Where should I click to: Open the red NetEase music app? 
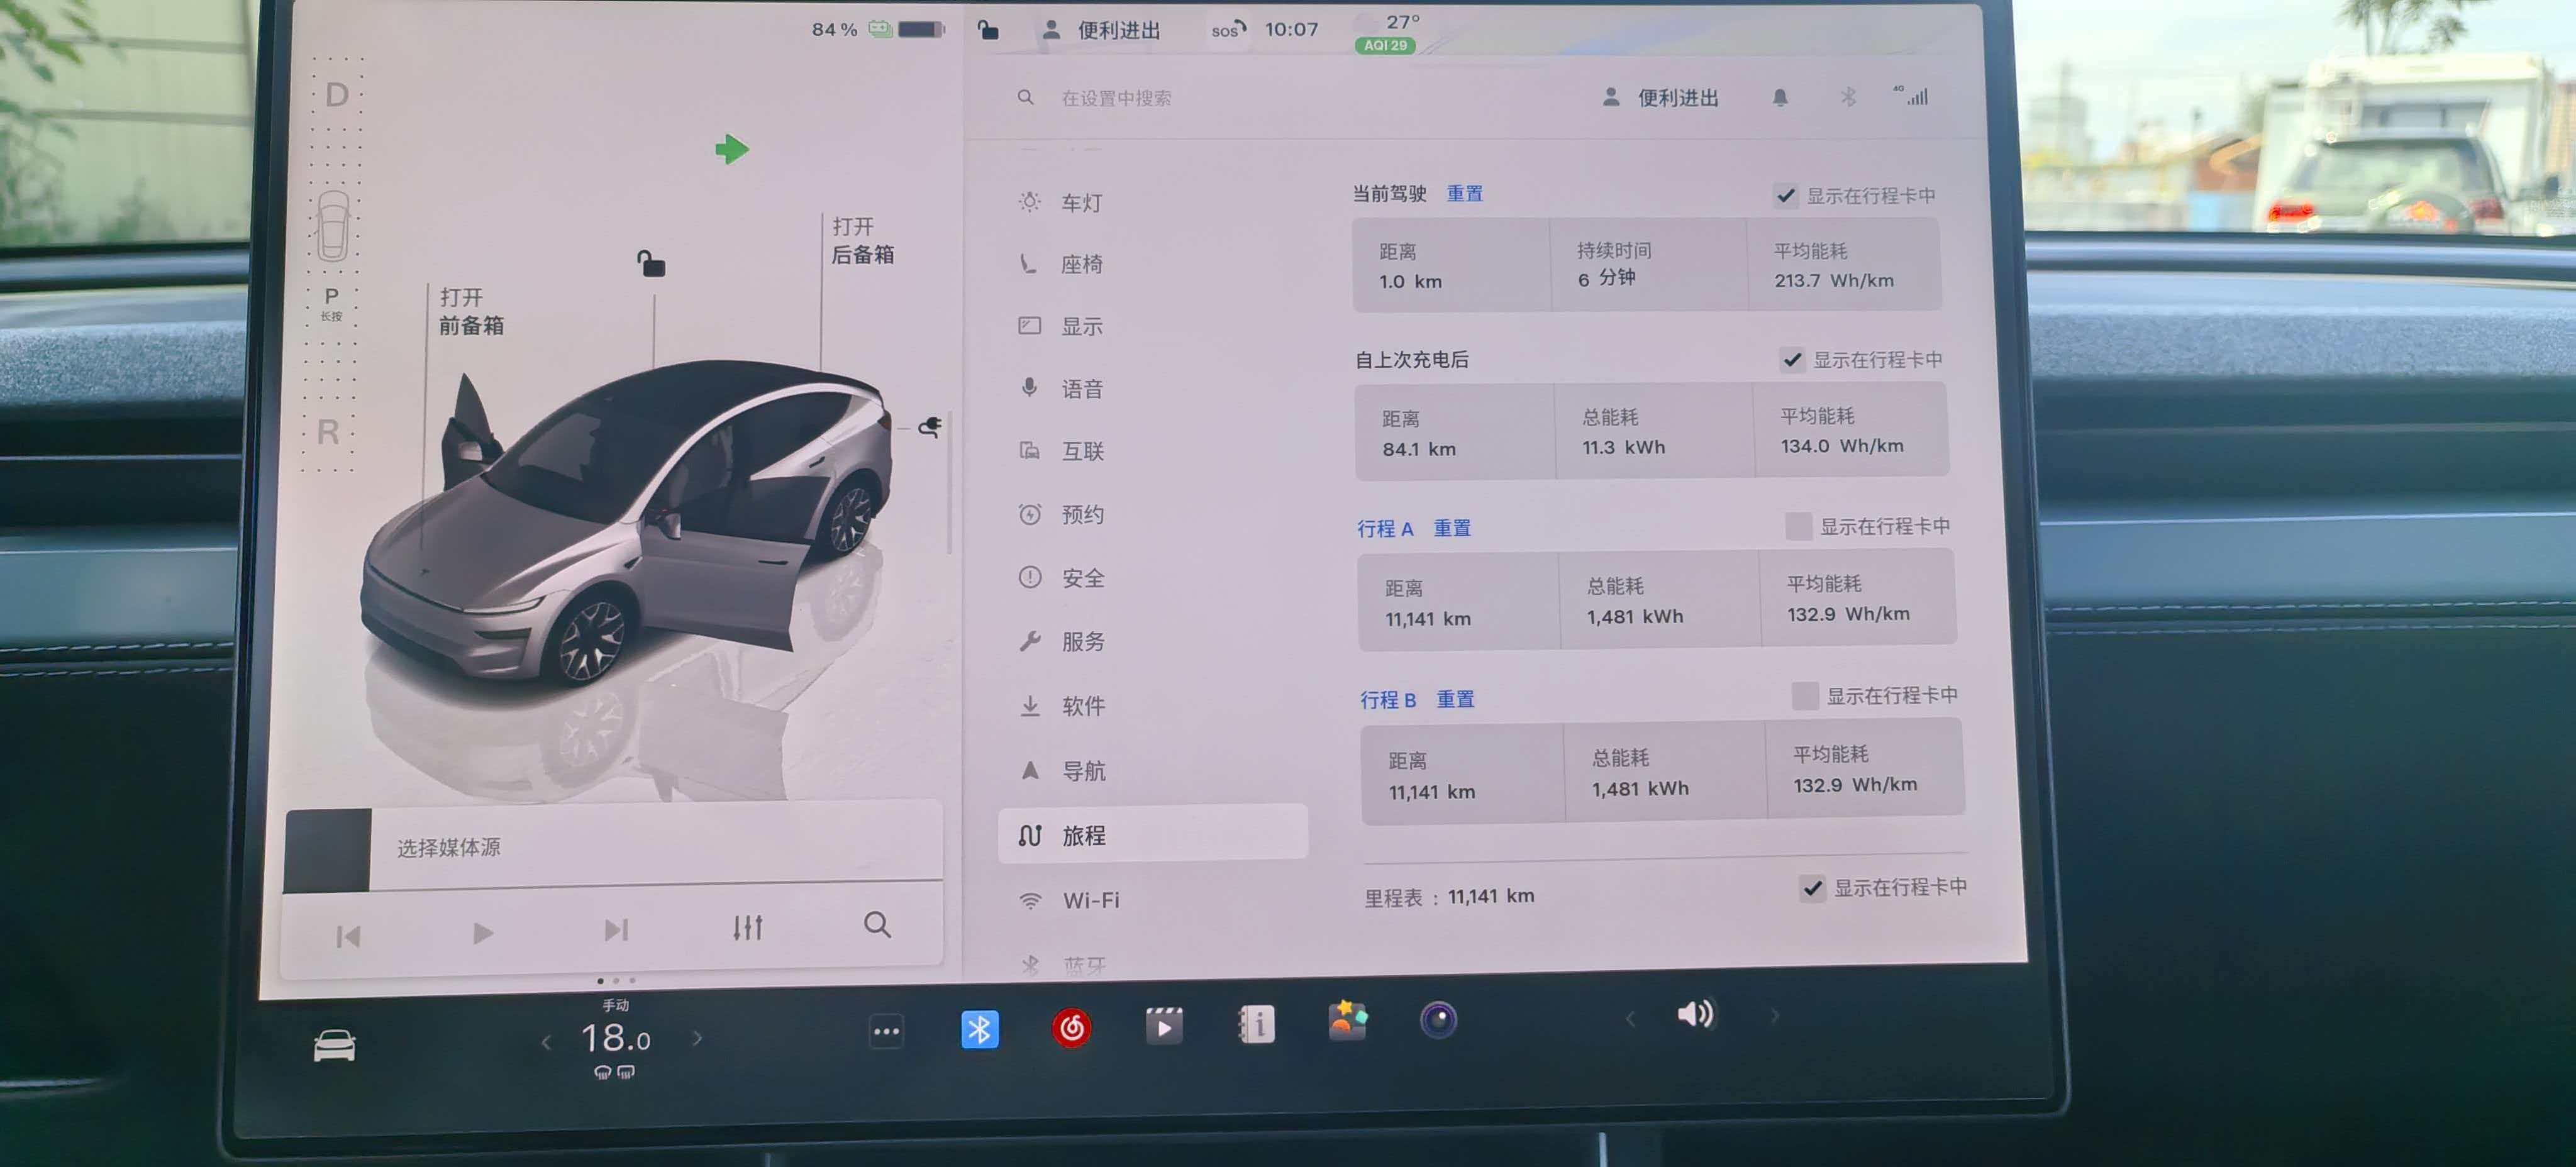click(1071, 1027)
